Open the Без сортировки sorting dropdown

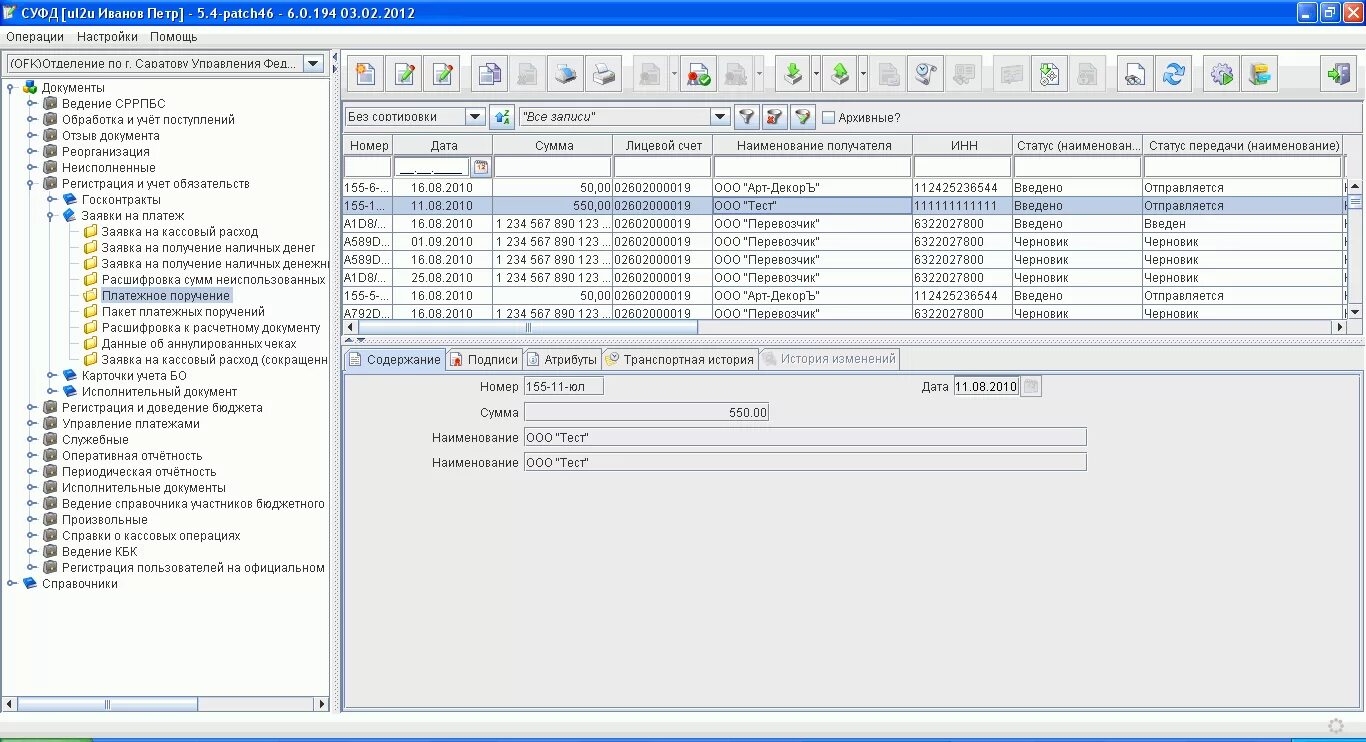(x=475, y=117)
